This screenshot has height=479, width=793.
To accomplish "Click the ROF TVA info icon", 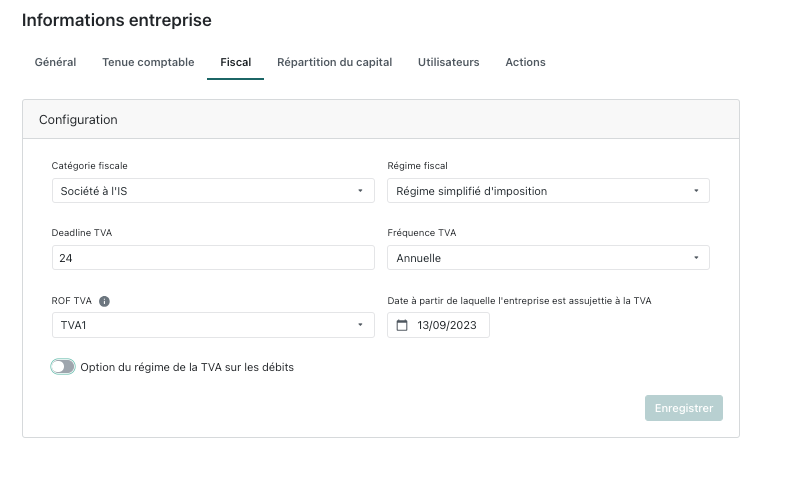I will tap(105, 301).
